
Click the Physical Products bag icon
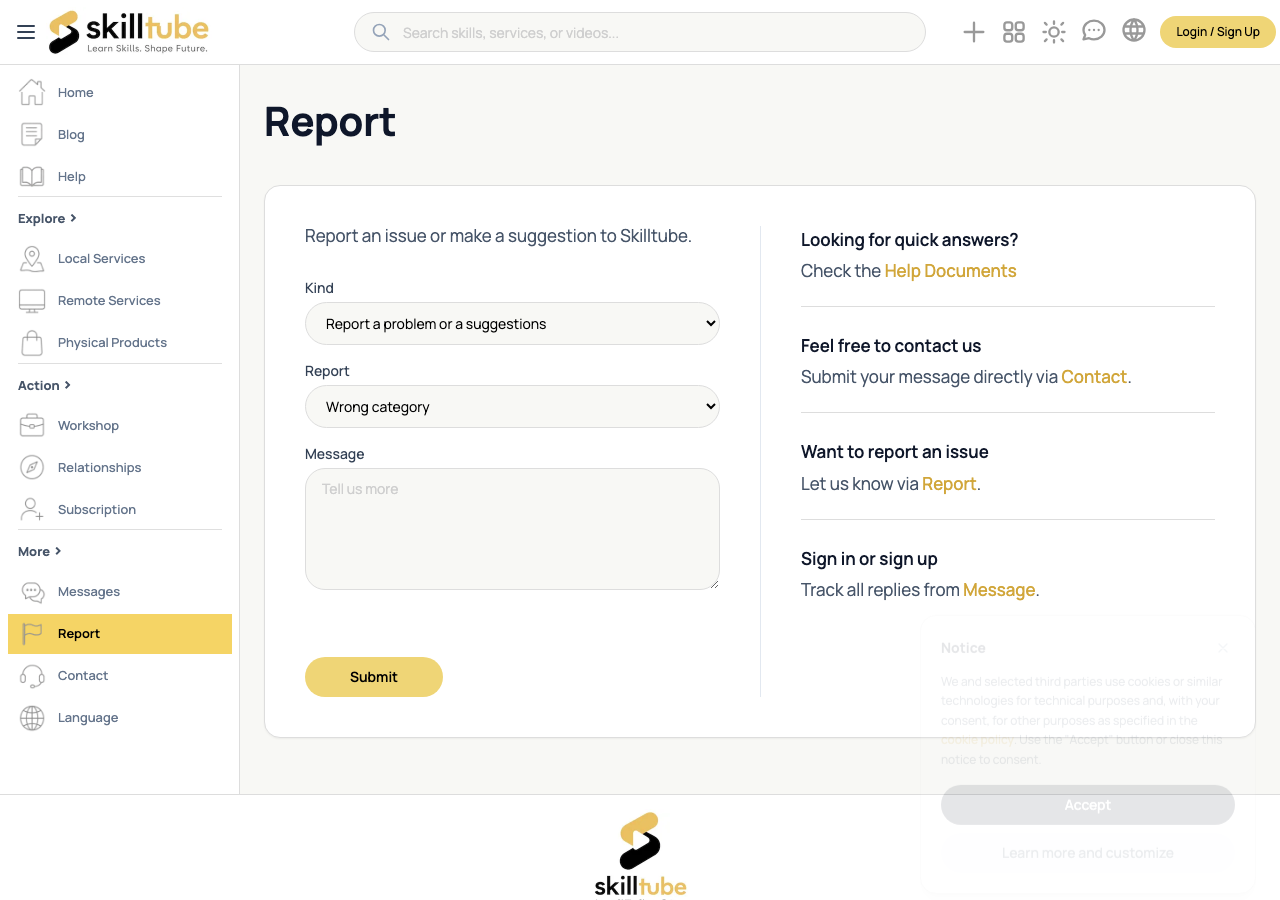(x=32, y=342)
